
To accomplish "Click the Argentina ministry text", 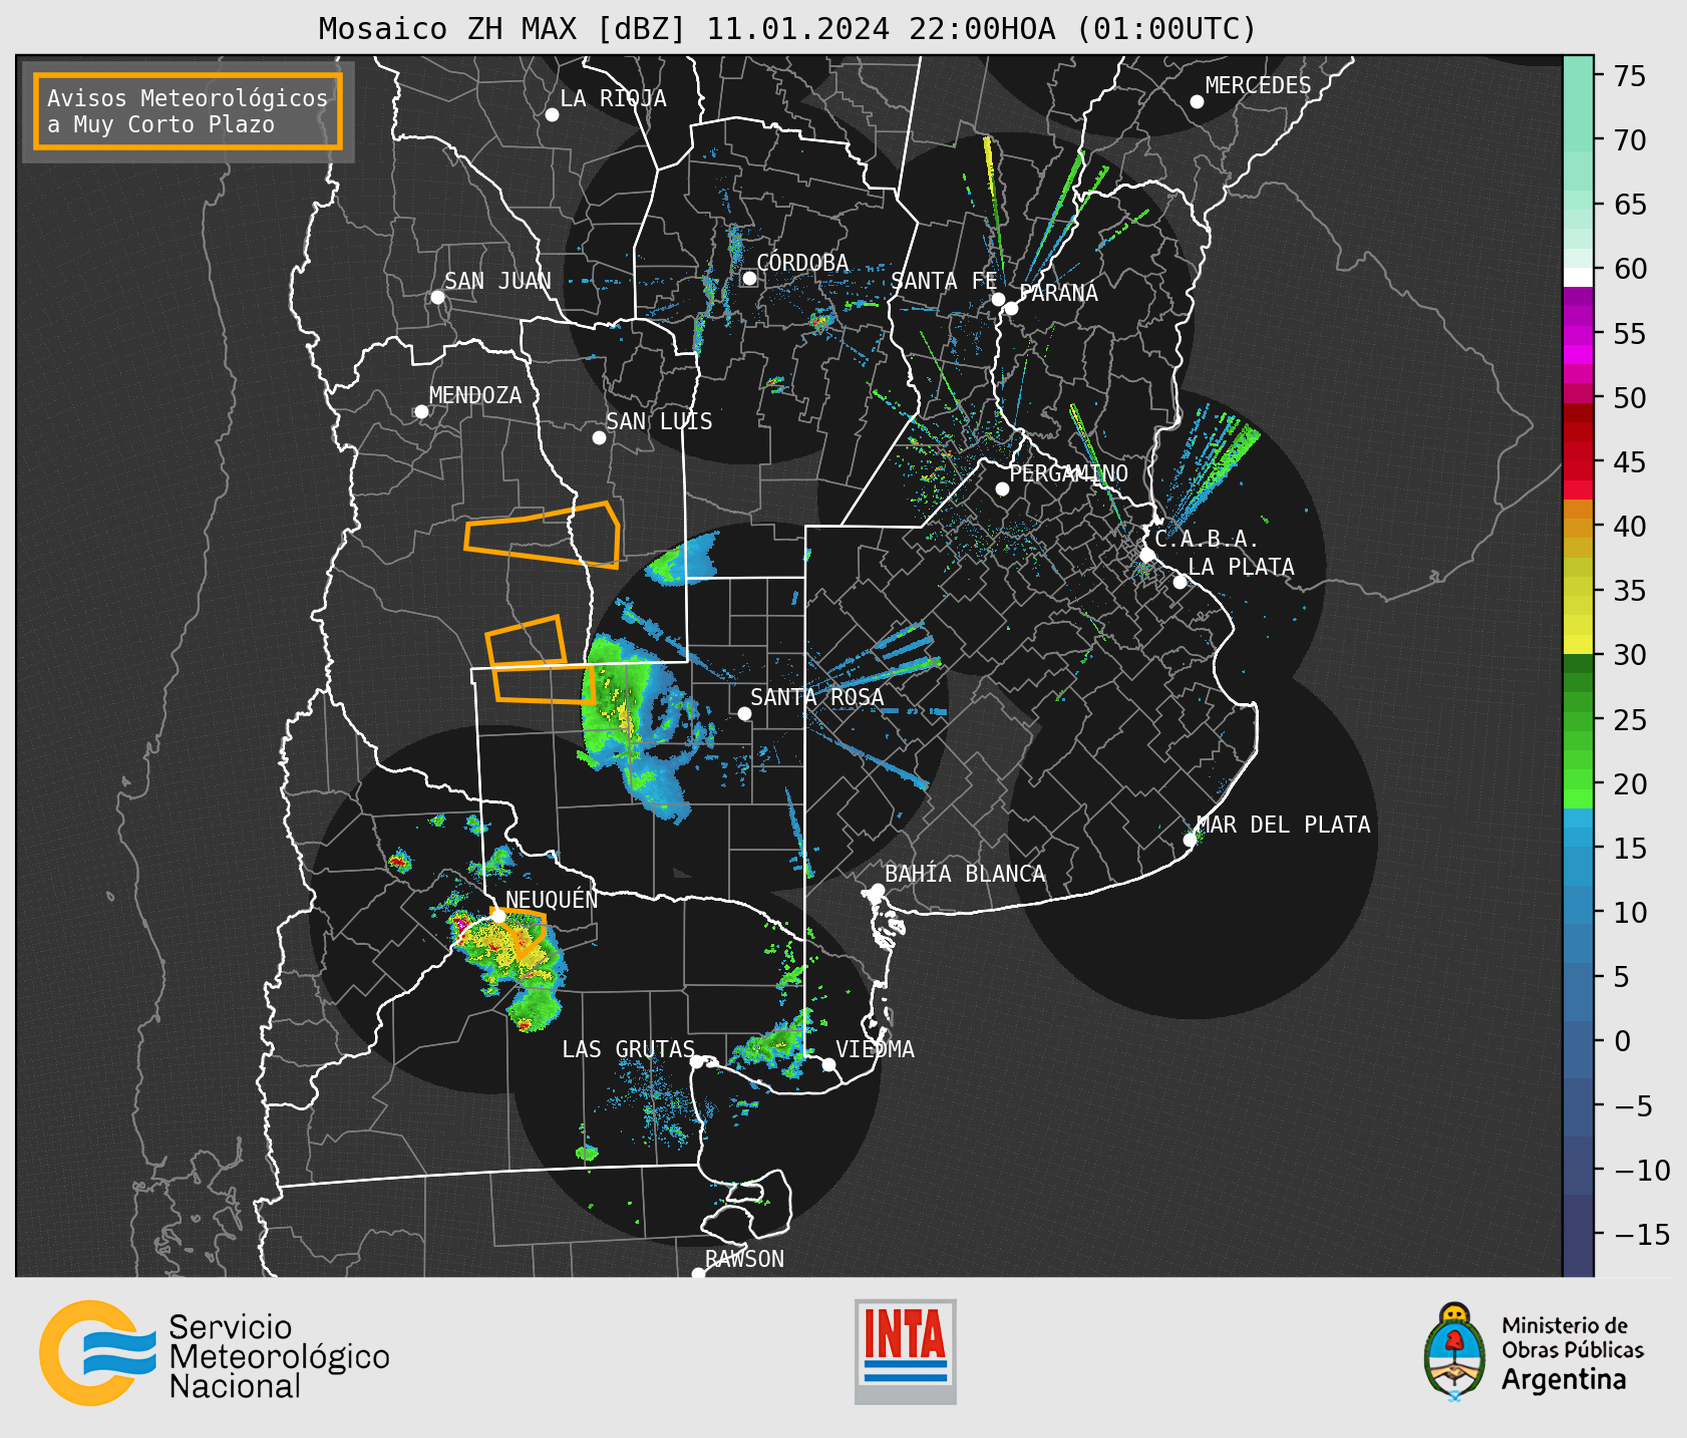I will coord(1564,1380).
